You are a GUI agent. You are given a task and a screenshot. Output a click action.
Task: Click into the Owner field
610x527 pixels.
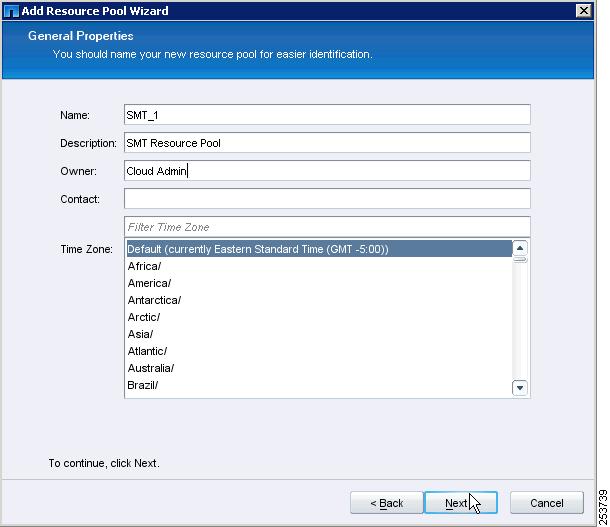coord(327,171)
